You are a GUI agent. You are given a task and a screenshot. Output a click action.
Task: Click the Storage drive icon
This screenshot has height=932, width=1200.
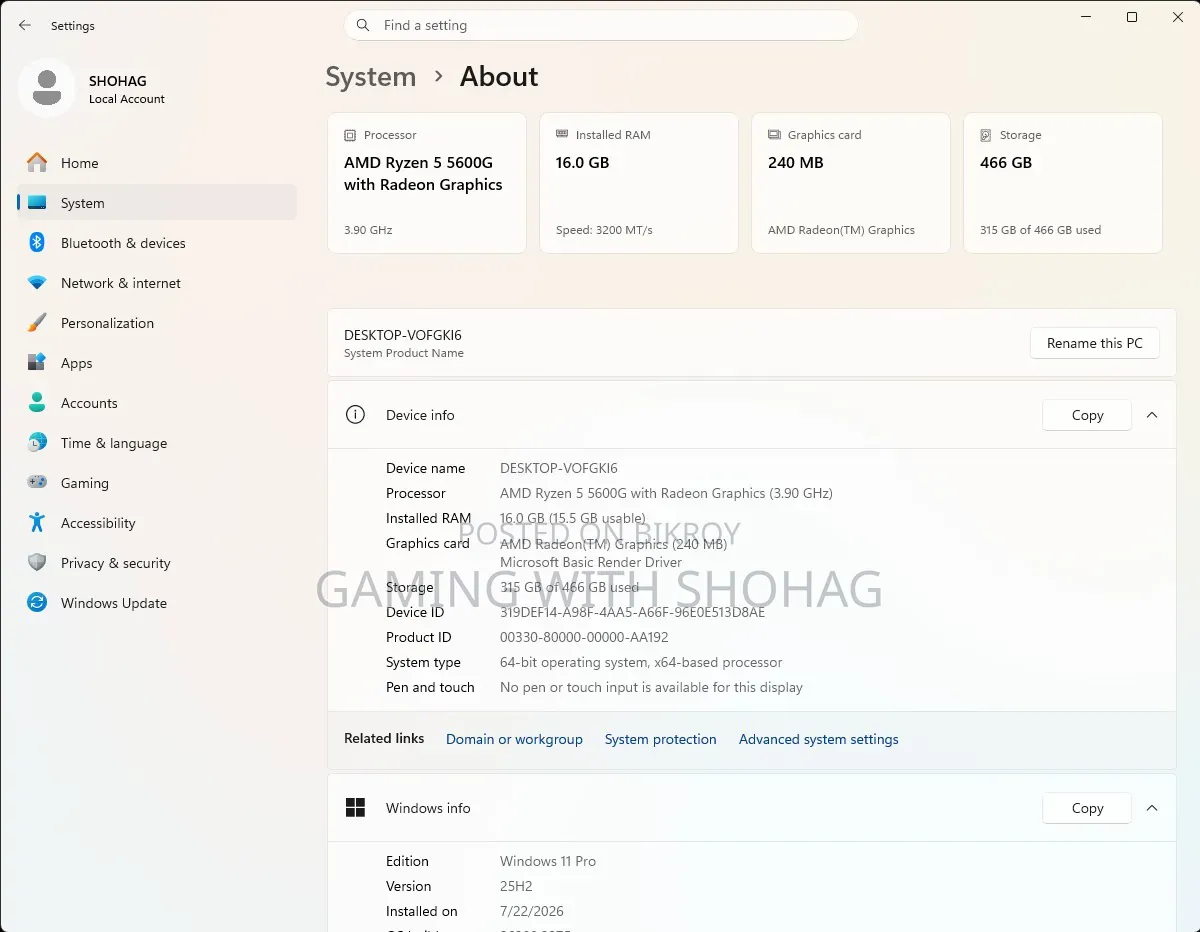pyautogui.click(x=986, y=135)
